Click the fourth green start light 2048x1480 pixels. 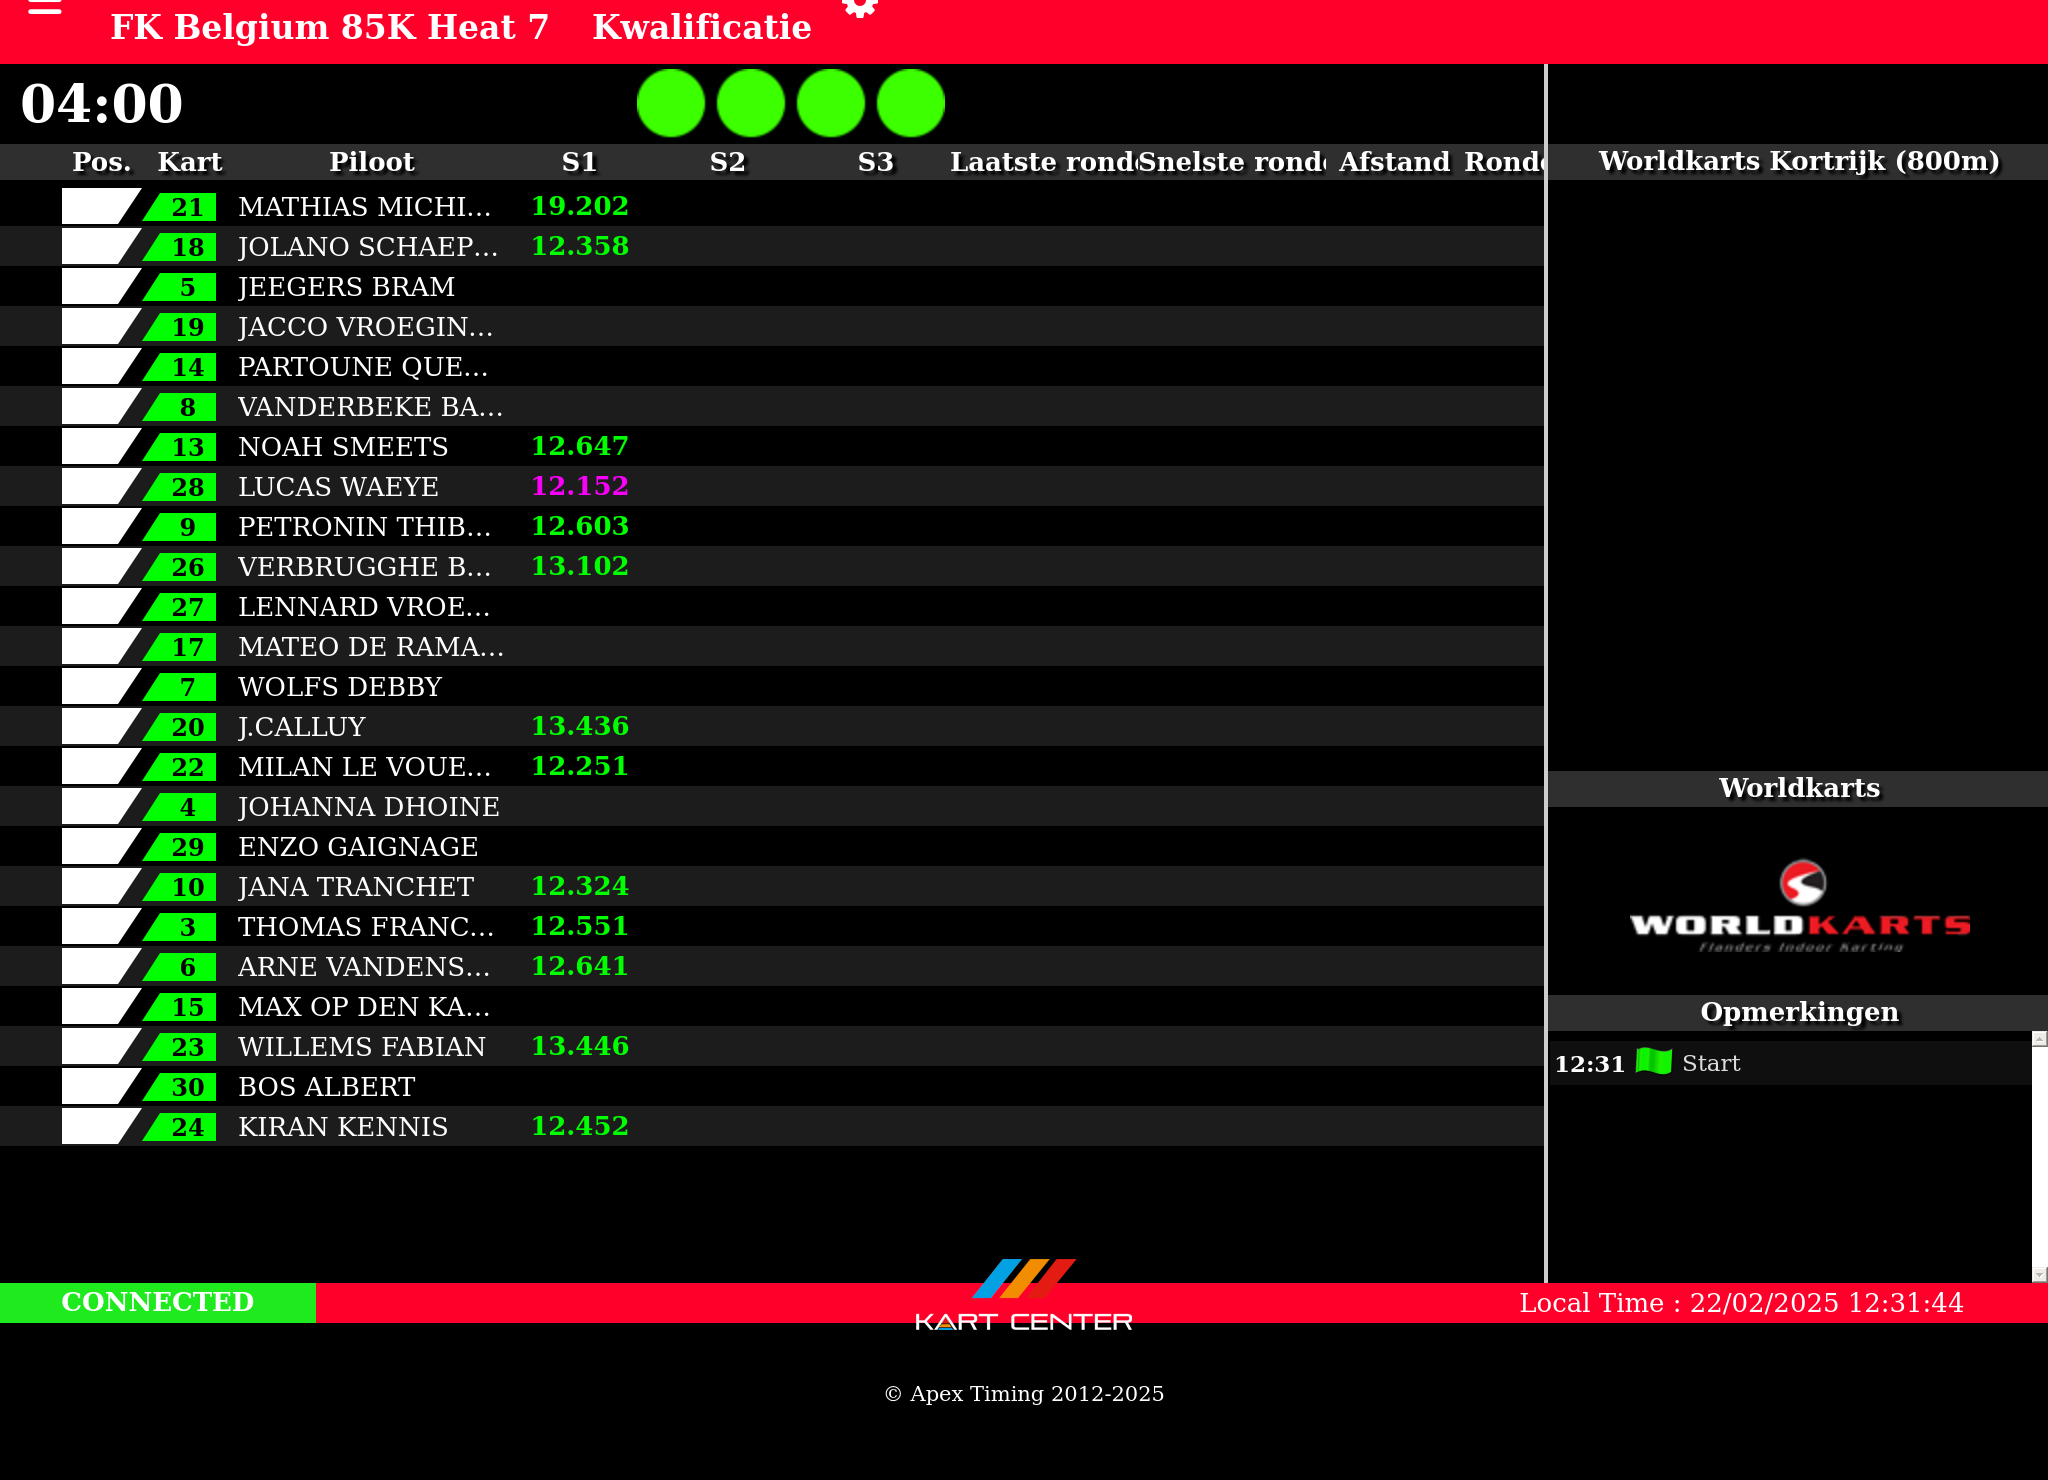911,103
